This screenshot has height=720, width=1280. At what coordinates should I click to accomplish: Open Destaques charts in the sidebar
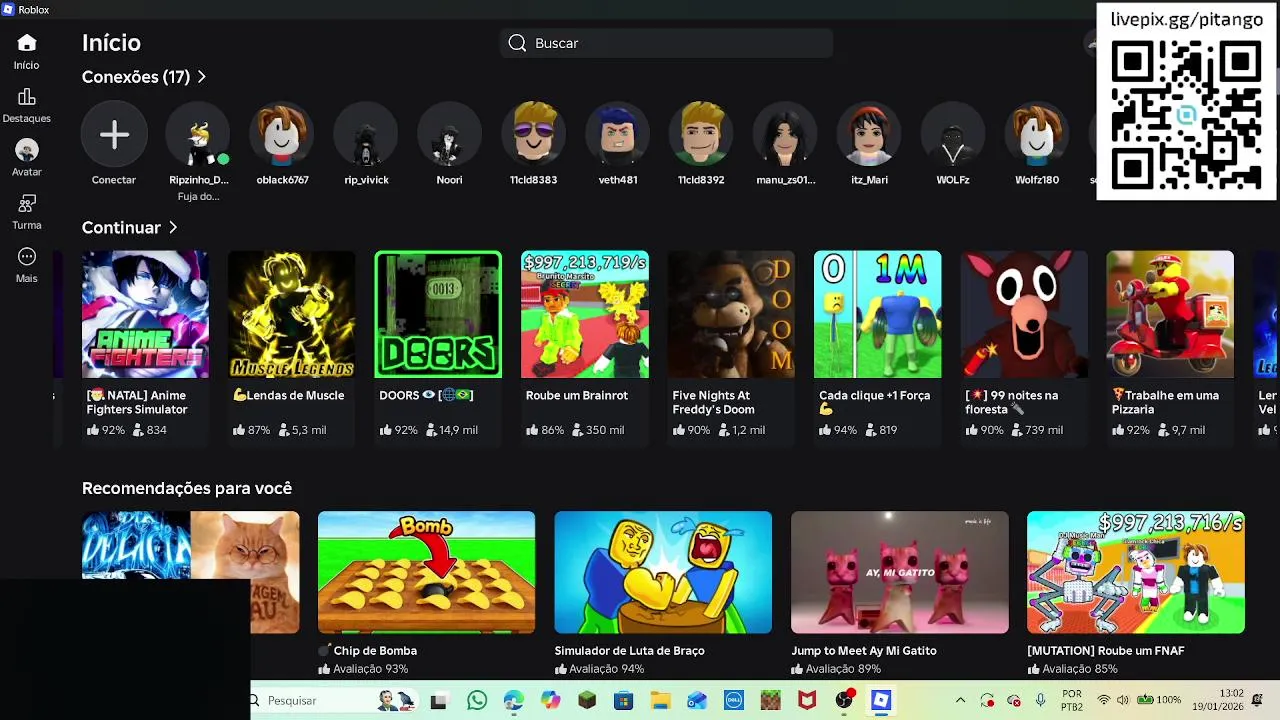27,97
